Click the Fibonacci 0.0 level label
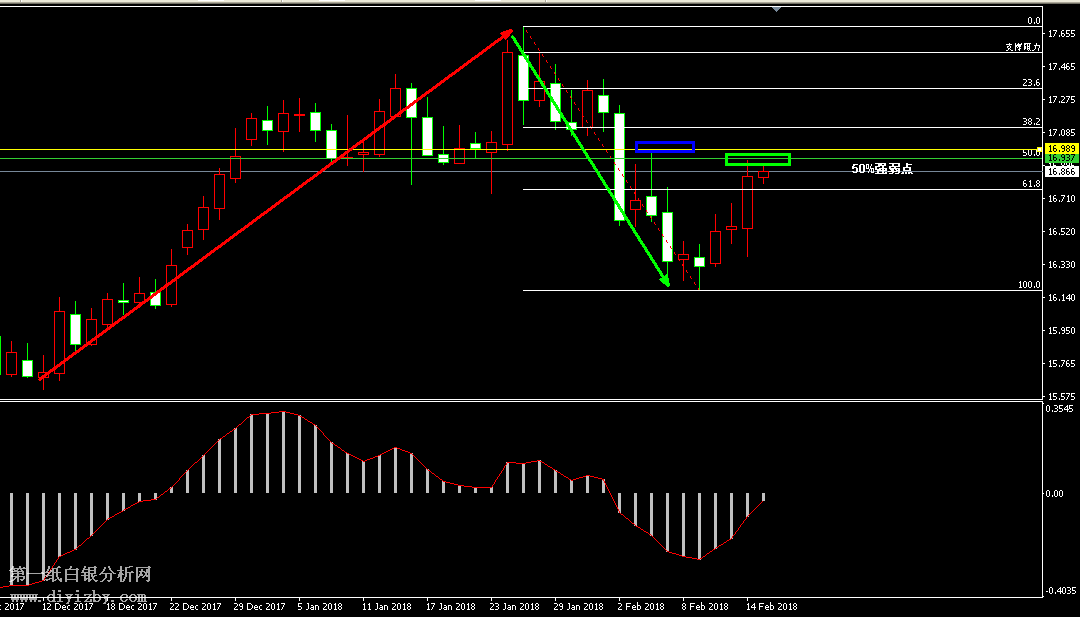Screen dimensions: 1080x617 pos(1034,21)
